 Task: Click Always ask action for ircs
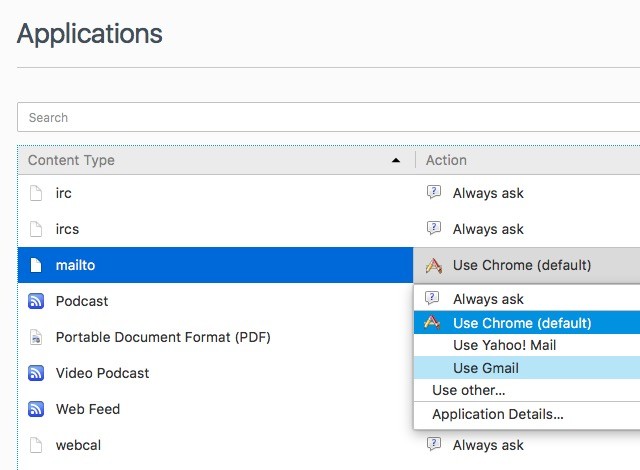(488, 229)
